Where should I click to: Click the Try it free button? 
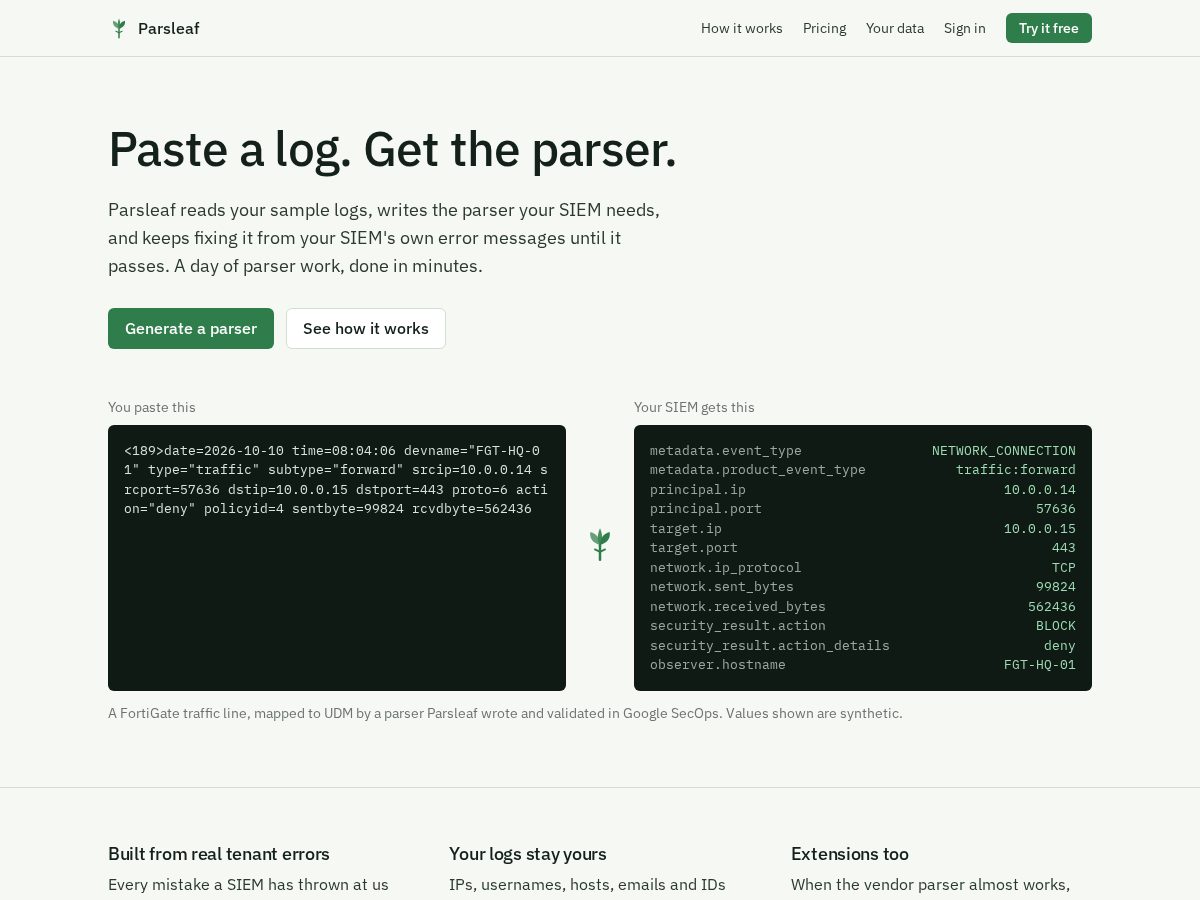[1049, 28]
